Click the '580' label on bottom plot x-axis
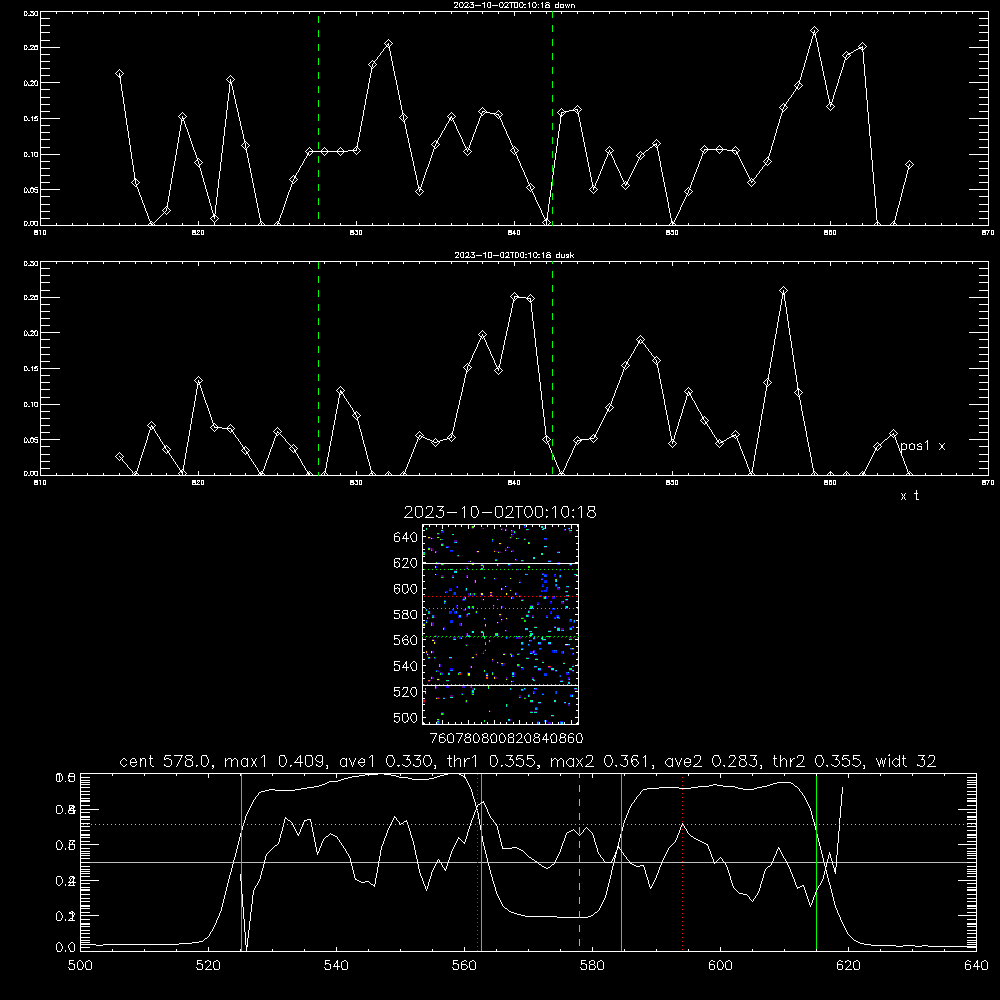Viewport: 1000px width, 1000px height. 592,966
